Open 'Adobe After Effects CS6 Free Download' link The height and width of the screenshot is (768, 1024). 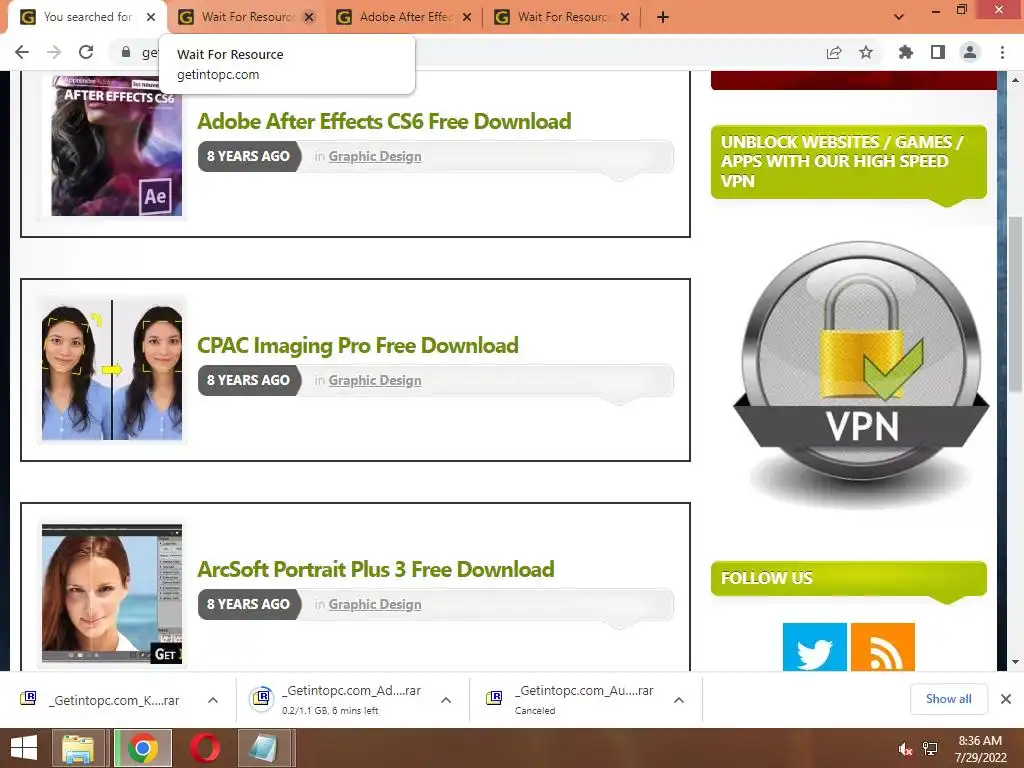[384, 121]
